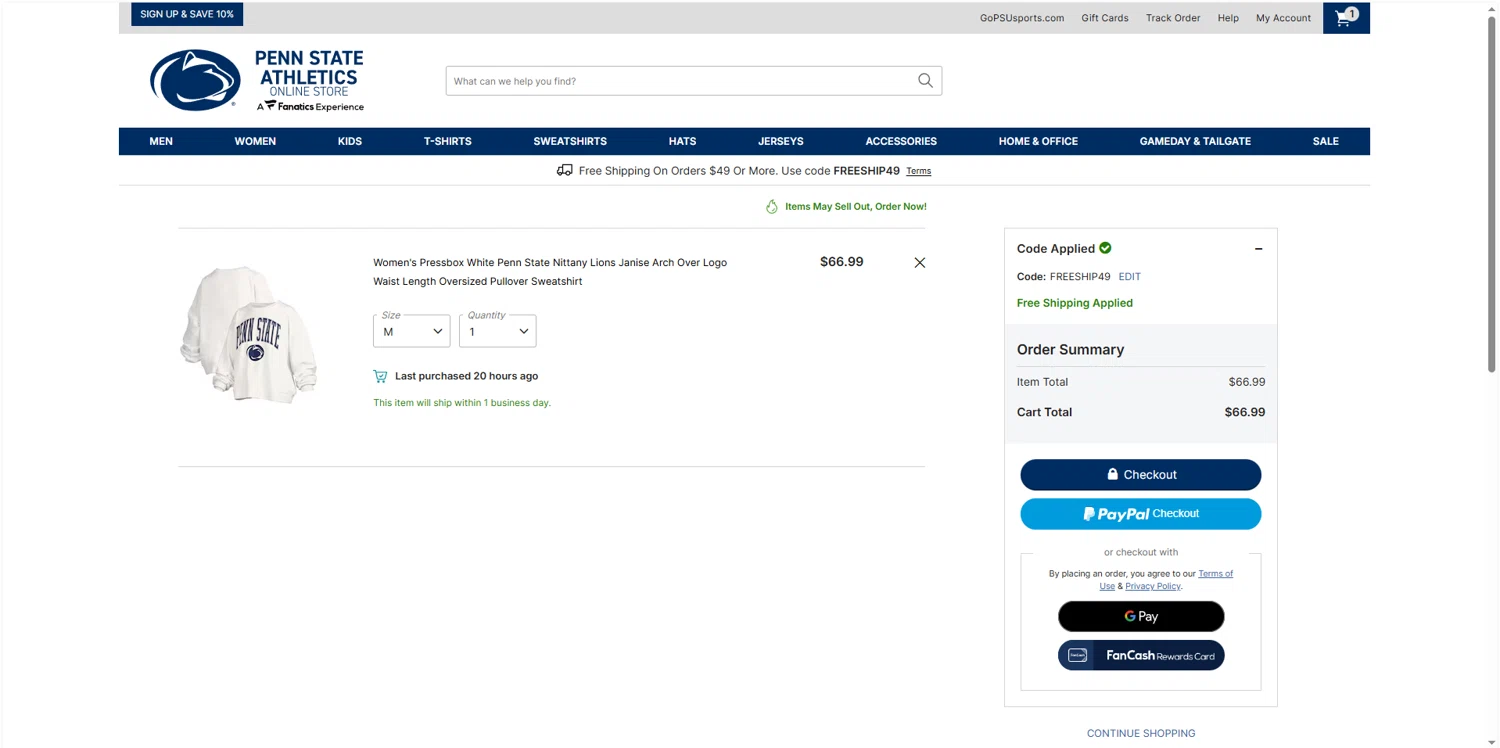Select FanCash Rewards Card button
The image size is (1500, 748).
click(x=1141, y=655)
